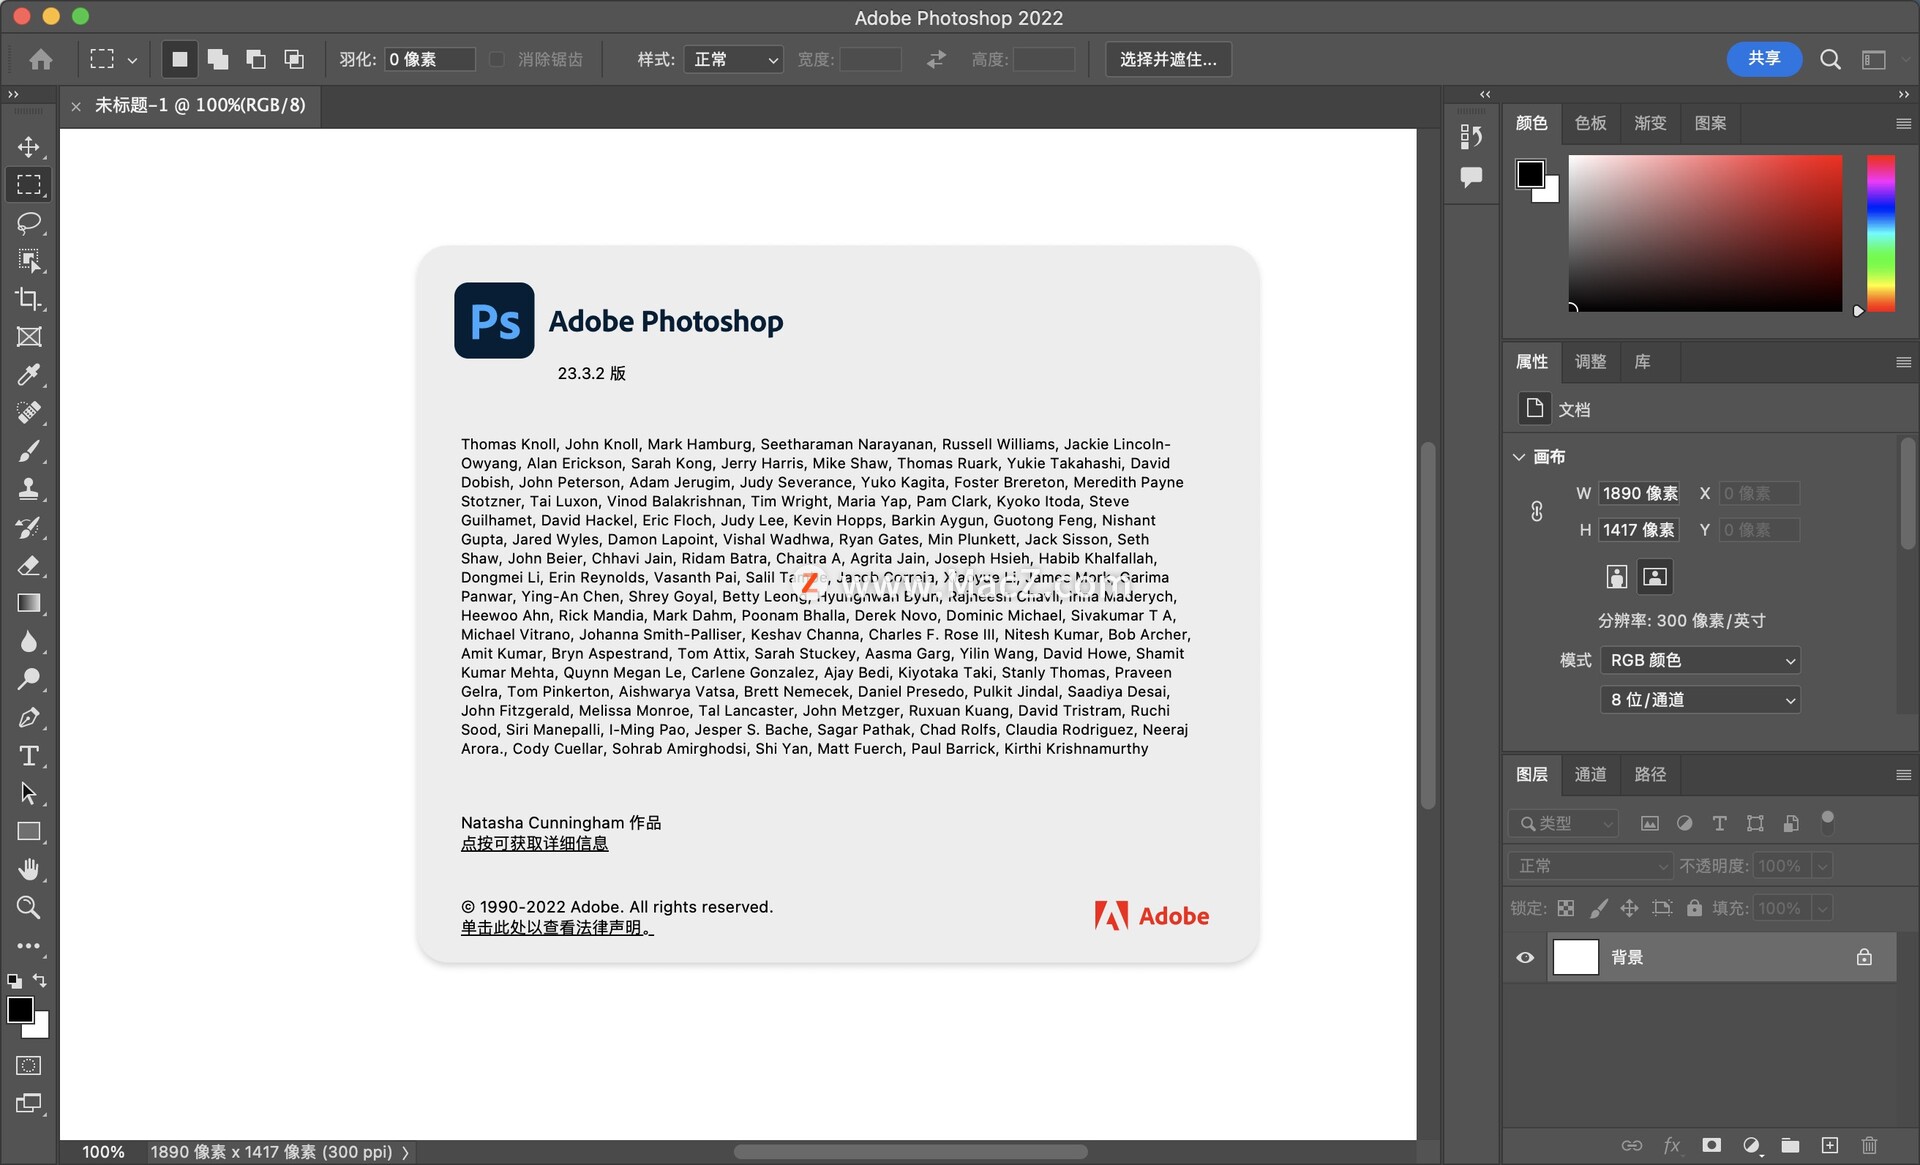Click the Home icon in options bar
Image resolution: width=1920 pixels, height=1165 pixels.
pyautogui.click(x=41, y=59)
